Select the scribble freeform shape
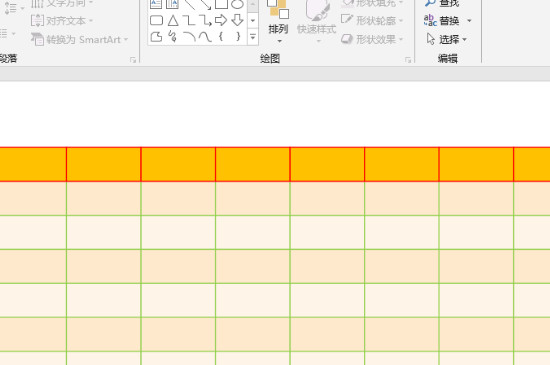 (x=172, y=36)
